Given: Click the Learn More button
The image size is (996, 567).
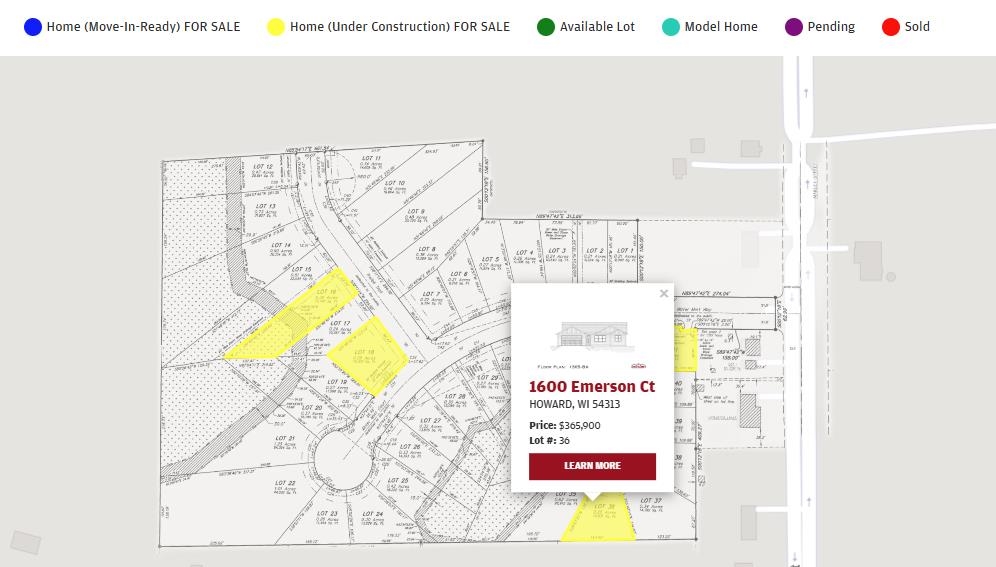Looking at the screenshot, I should 592,466.
